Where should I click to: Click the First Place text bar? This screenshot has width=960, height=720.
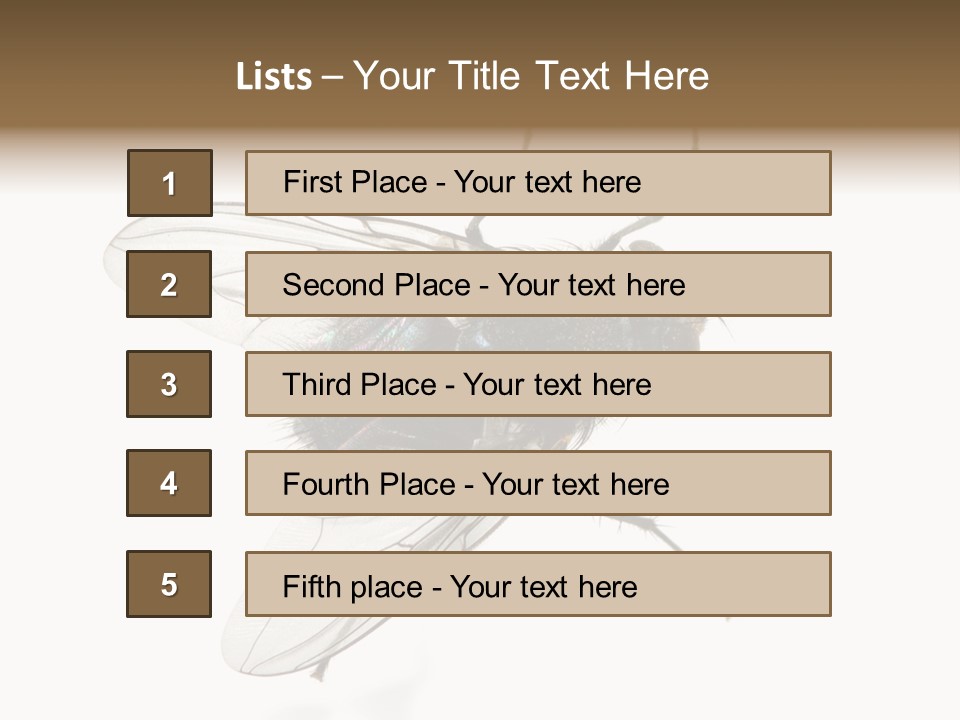pos(538,183)
